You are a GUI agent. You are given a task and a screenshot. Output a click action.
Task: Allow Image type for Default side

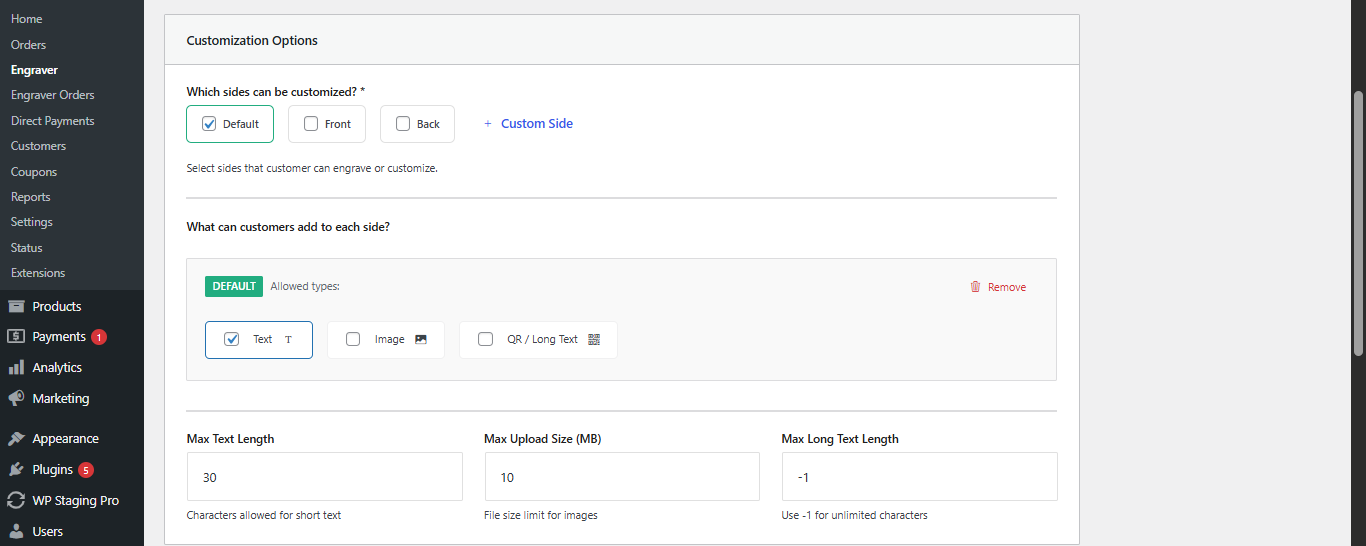pyautogui.click(x=353, y=339)
